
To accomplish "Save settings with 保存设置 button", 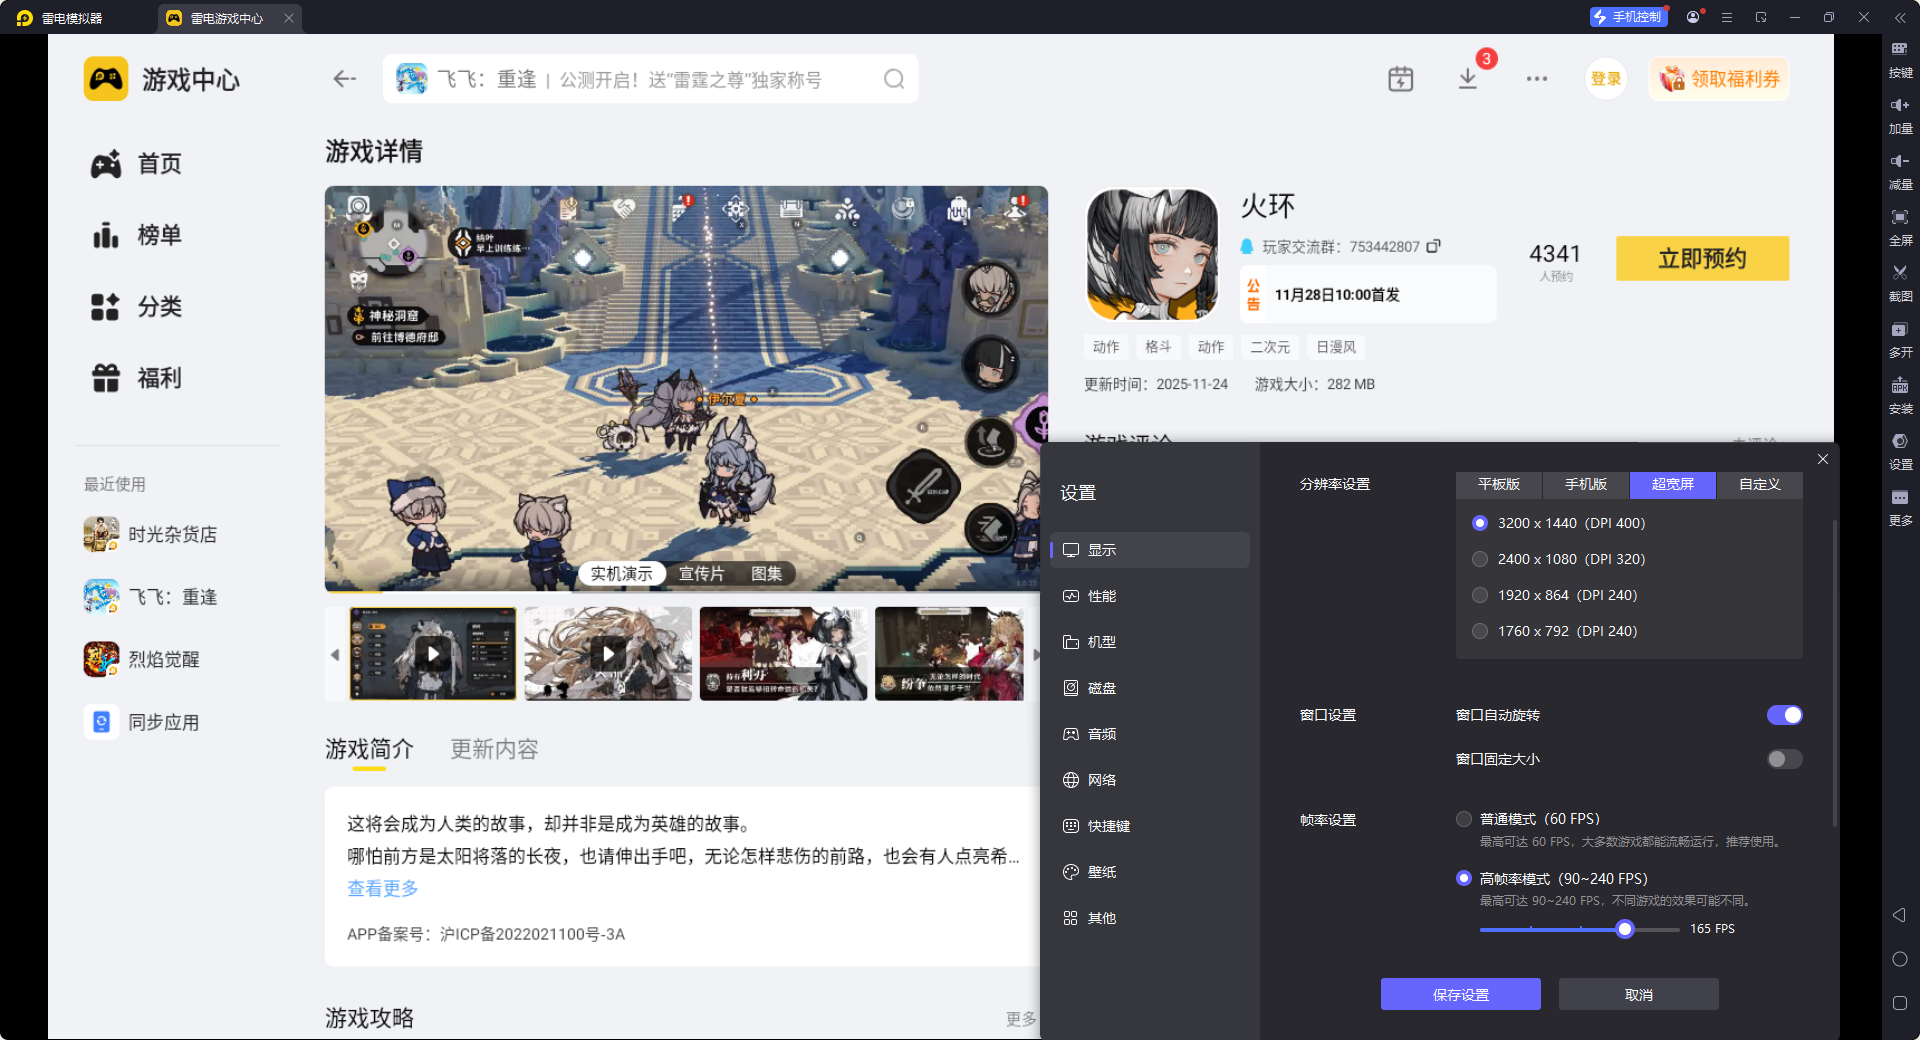I will click(x=1460, y=994).
